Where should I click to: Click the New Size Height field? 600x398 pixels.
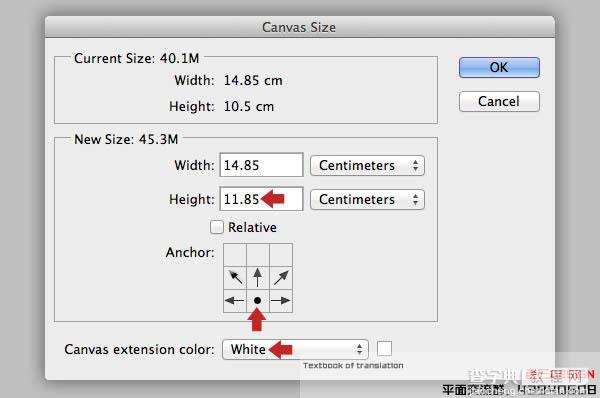pyautogui.click(x=261, y=199)
